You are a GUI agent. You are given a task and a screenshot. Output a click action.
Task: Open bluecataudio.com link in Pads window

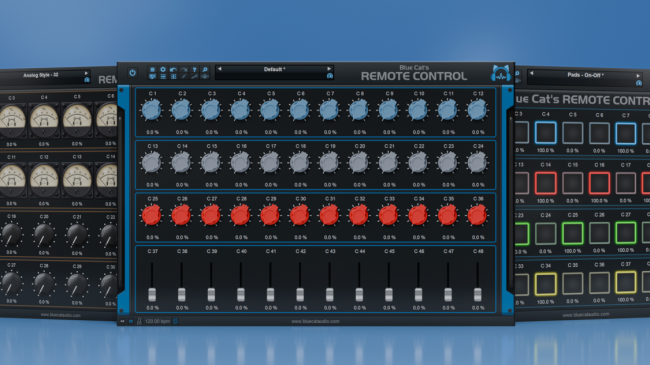586,314
